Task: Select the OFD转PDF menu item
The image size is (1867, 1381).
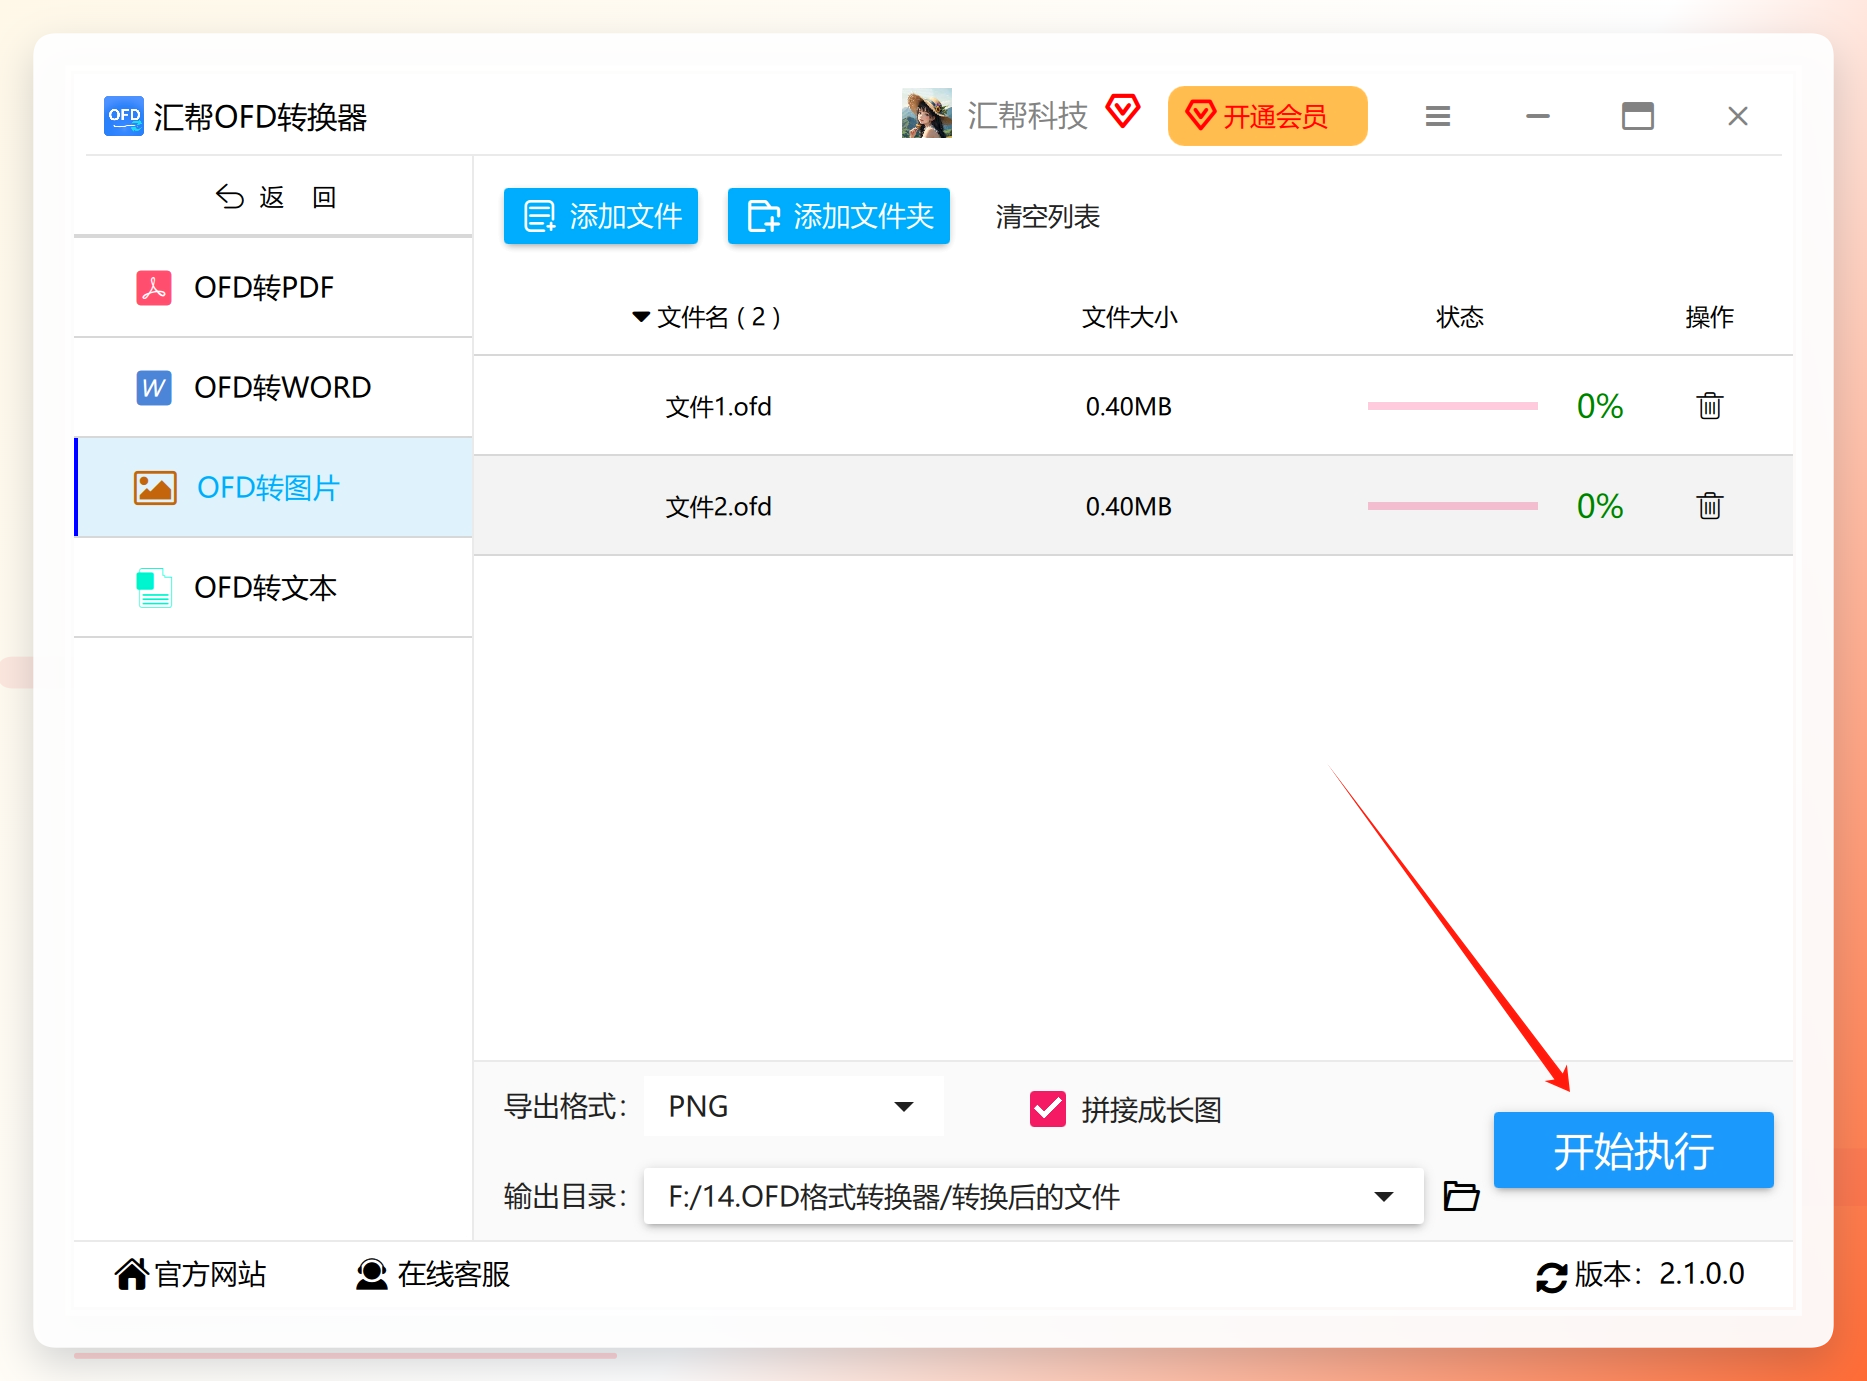Action: [x=273, y=288]
